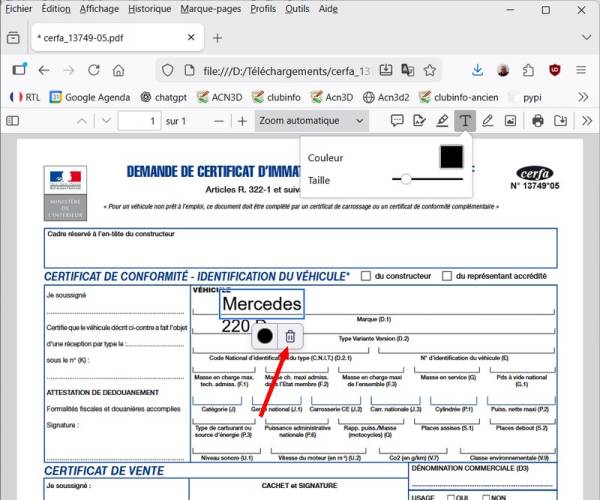Screen dimensions: 600x500
Task: Toggle the PDF sidebar
Action: pos(14,121)
